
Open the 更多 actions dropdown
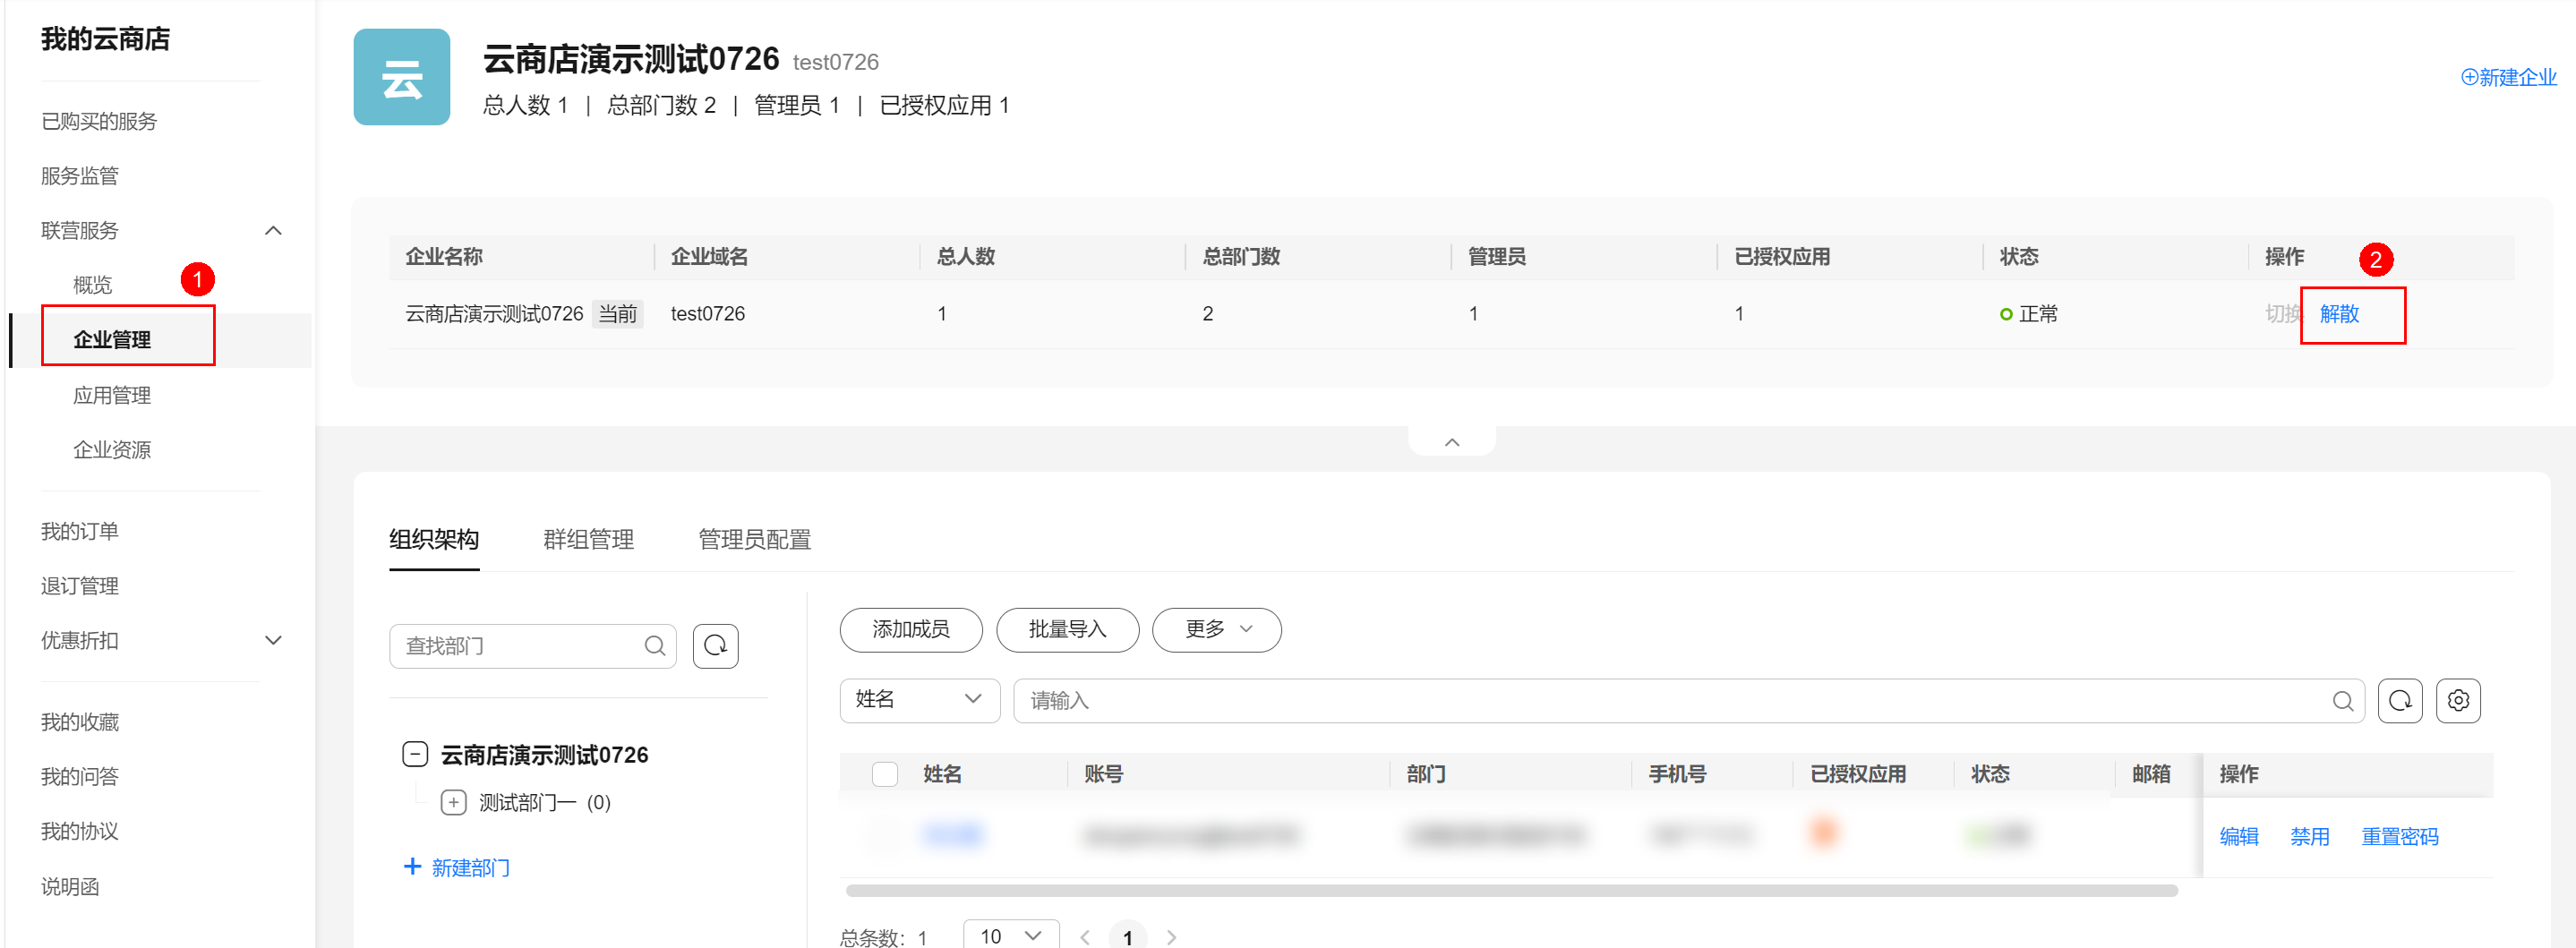point(1216,630)
